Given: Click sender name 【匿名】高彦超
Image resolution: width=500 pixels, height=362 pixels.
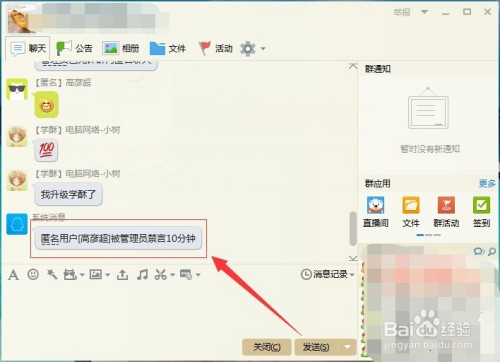Looking at the screenshot, I should tap(63, 82).
